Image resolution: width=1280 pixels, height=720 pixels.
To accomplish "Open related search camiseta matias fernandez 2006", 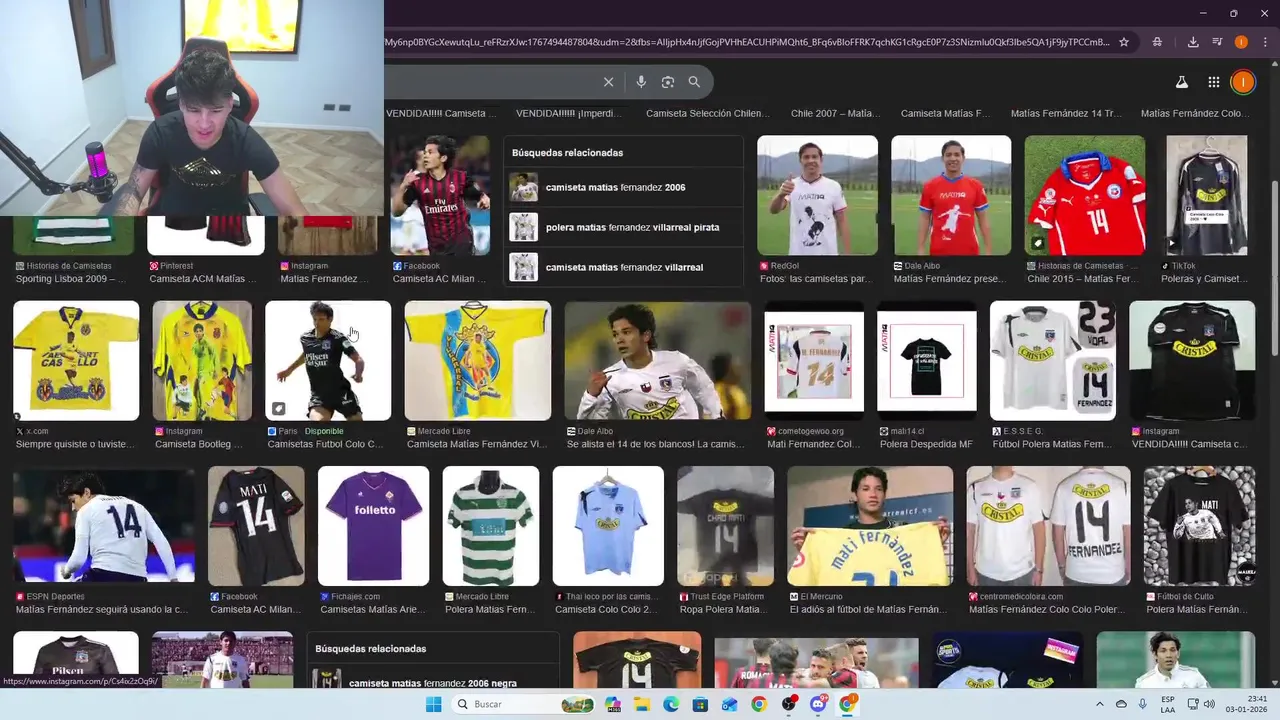I will pos(625,187).
